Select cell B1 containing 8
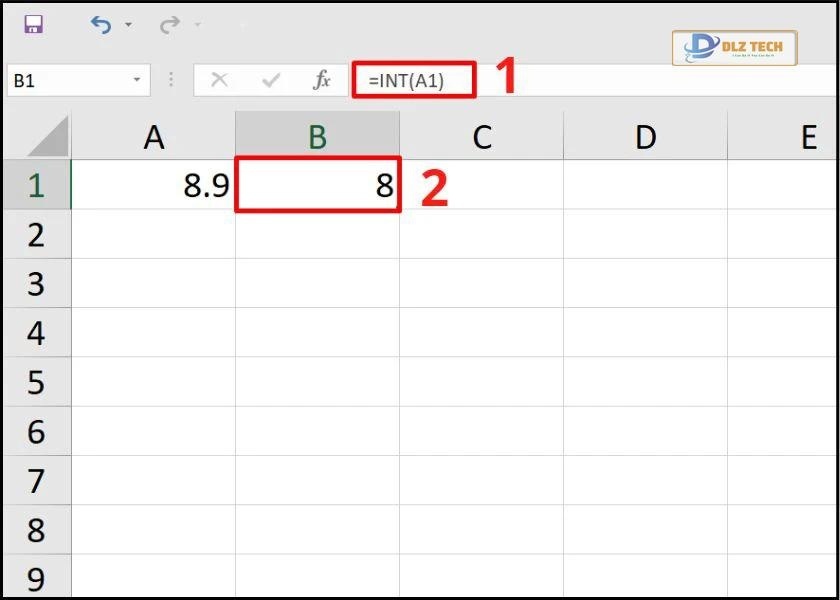 (x=318, y=184)
